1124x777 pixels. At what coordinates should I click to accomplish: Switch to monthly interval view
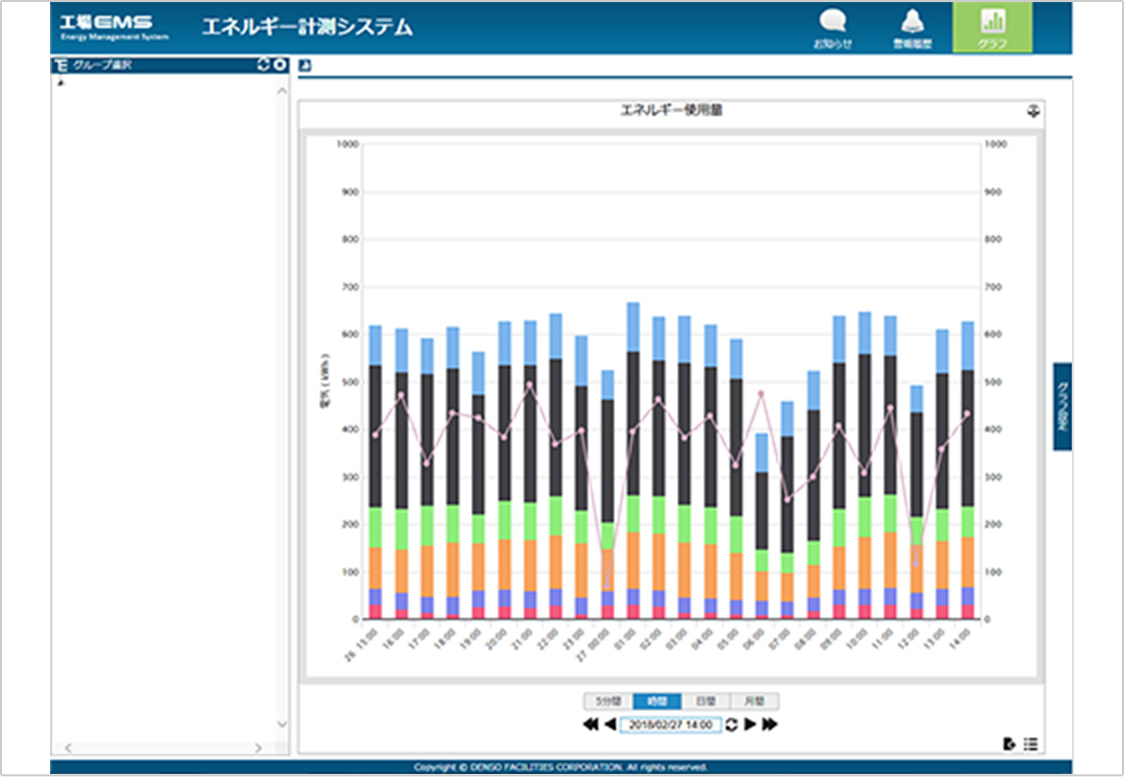(754, 701)
